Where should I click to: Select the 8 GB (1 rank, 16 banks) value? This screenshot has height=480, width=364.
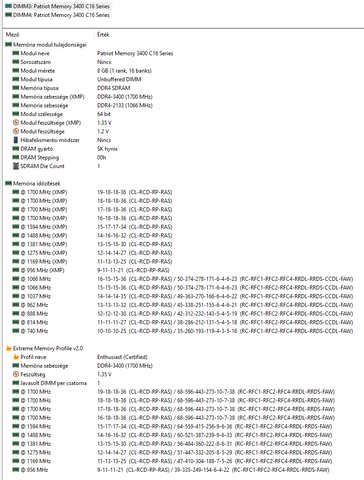(124, 71)
